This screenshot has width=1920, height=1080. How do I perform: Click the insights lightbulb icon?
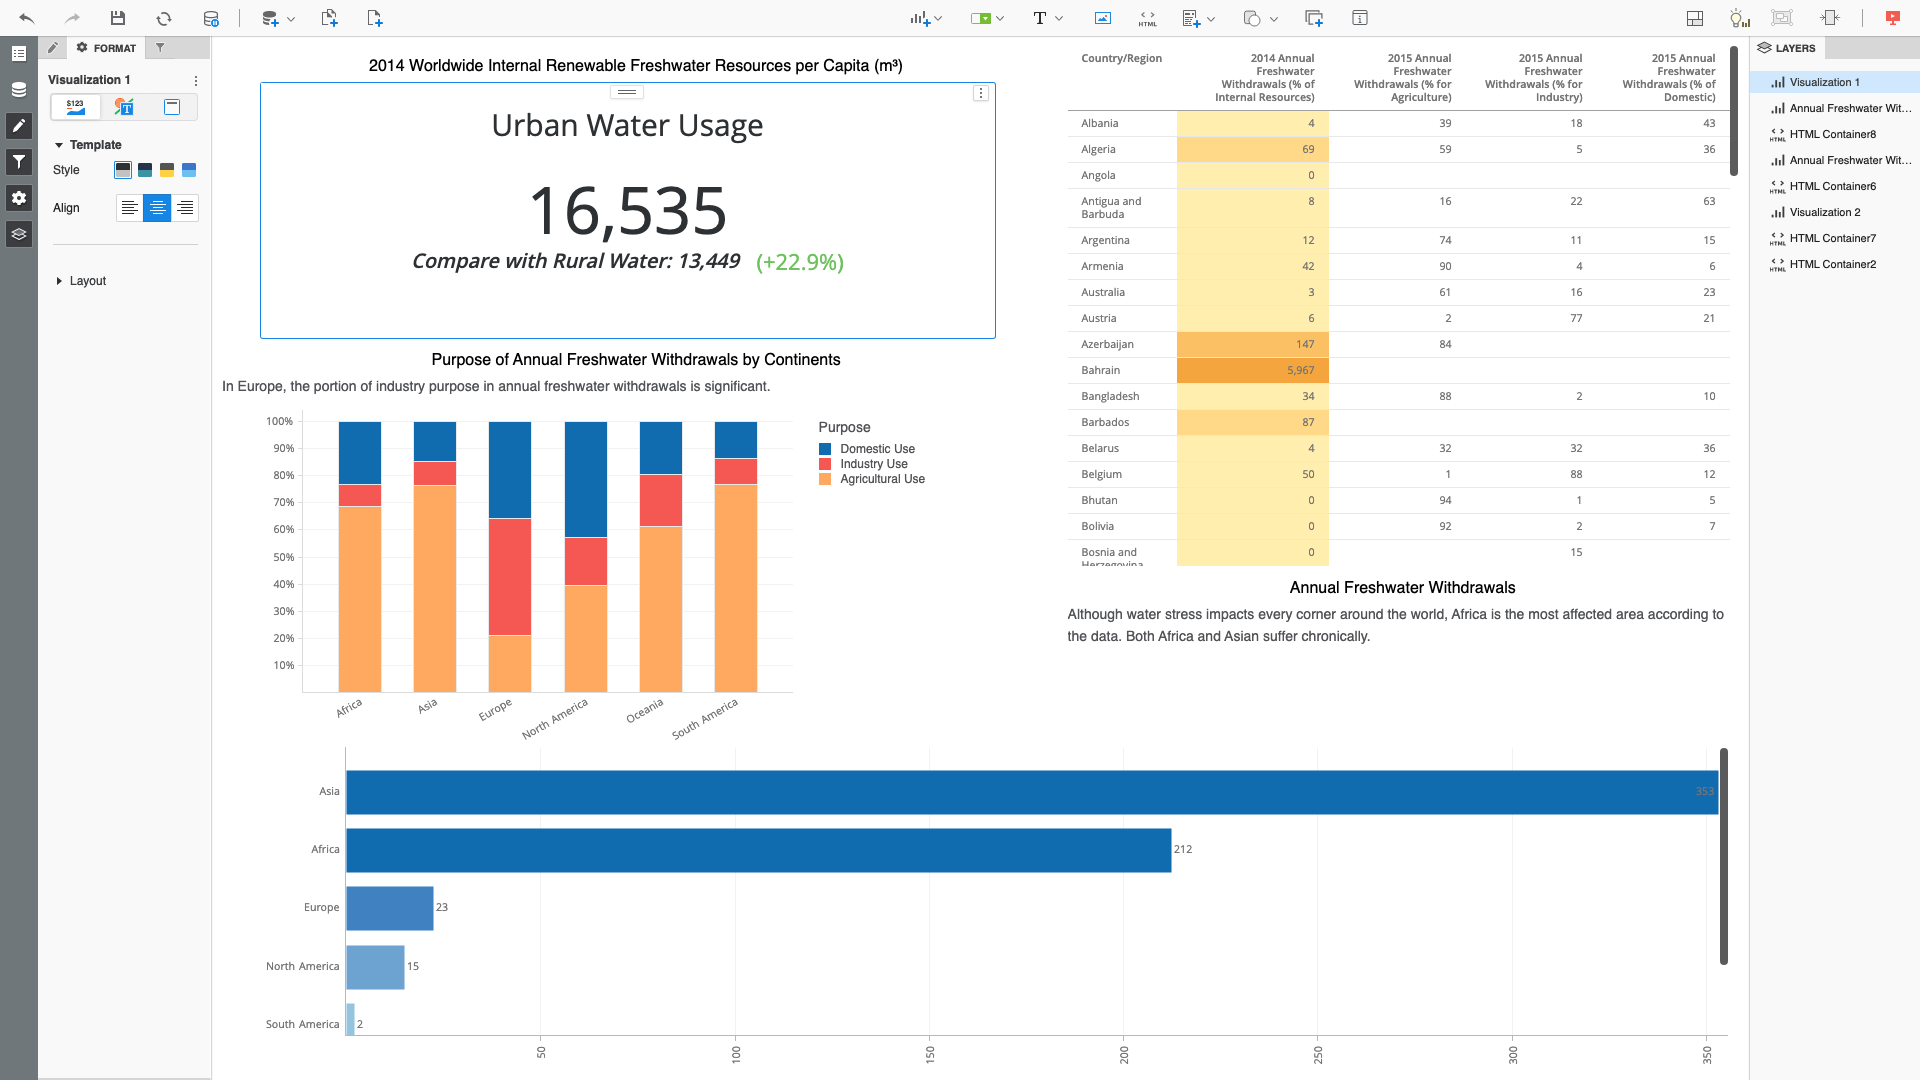pos(1739,18)
